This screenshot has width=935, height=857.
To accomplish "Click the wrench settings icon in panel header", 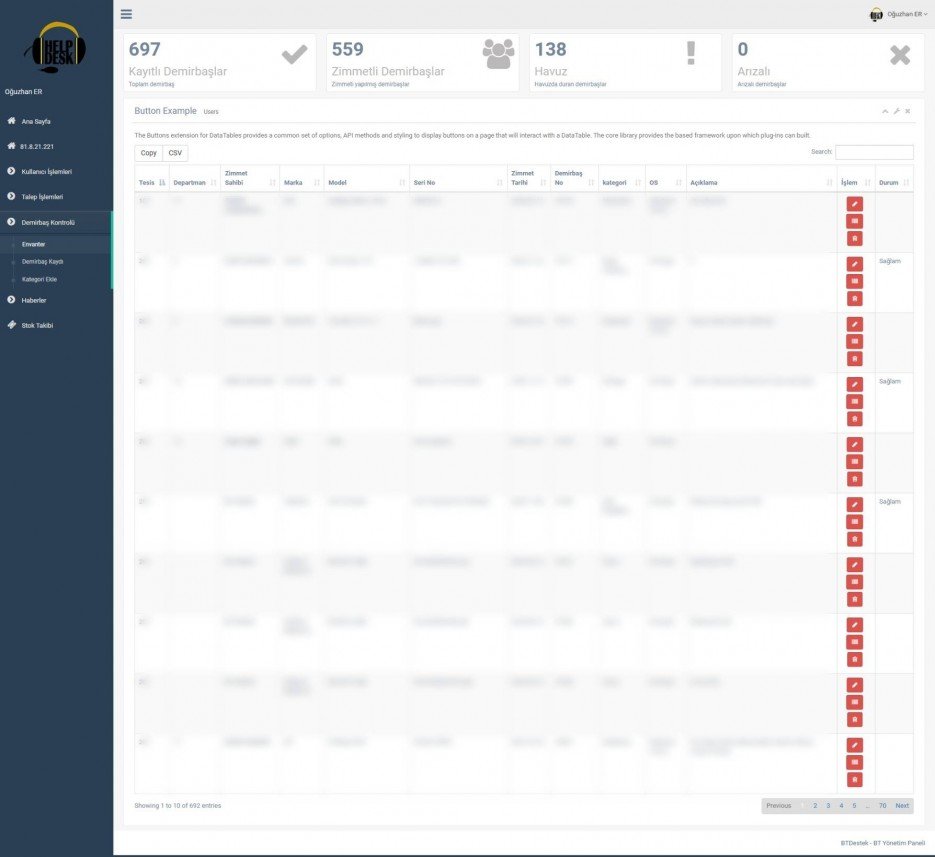I will point(896,111).
